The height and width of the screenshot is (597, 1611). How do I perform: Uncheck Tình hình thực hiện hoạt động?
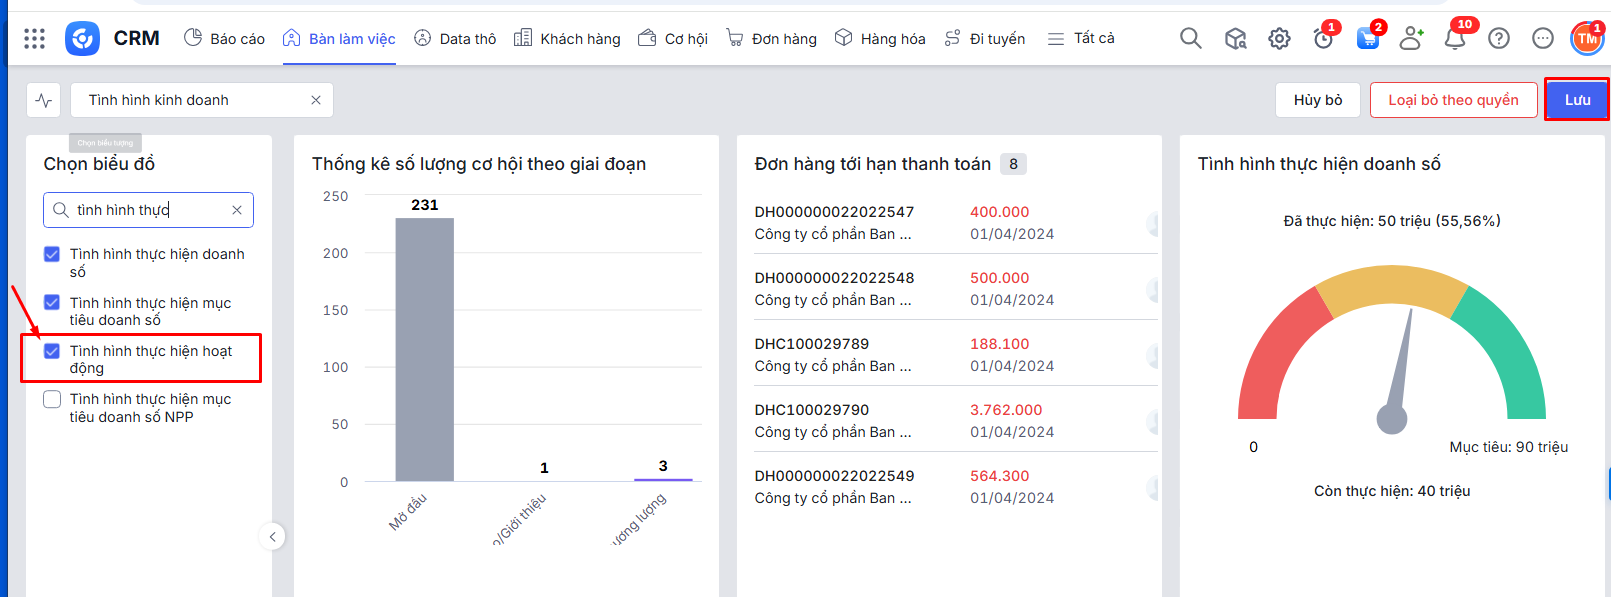[52, 351]
